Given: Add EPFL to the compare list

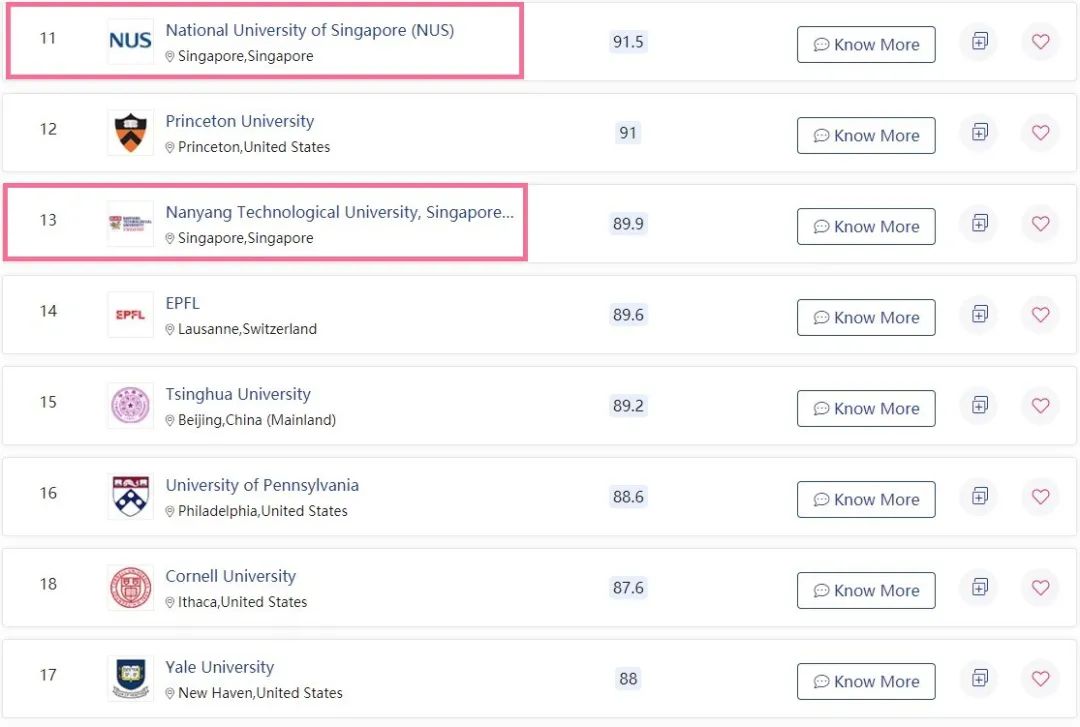Looking at the screenshot, I should [x=979, y=315].
